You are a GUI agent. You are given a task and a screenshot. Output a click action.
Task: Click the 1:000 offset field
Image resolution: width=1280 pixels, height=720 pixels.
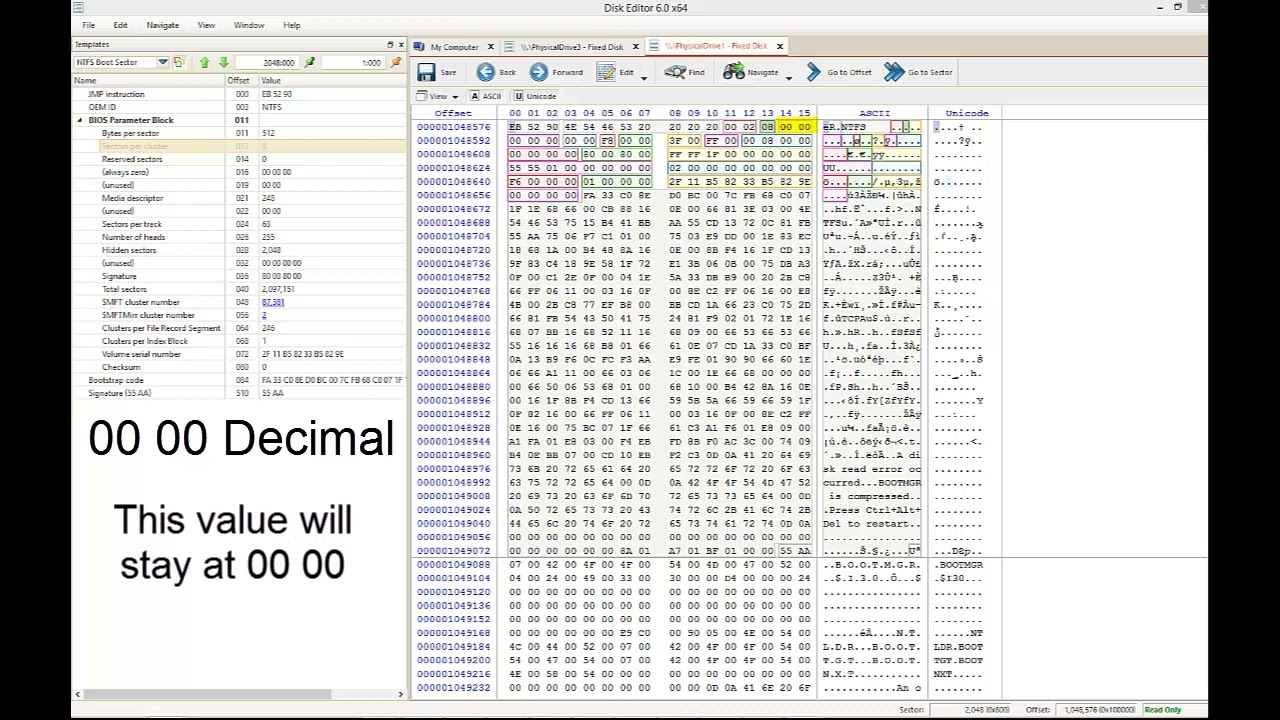[355, 62]
